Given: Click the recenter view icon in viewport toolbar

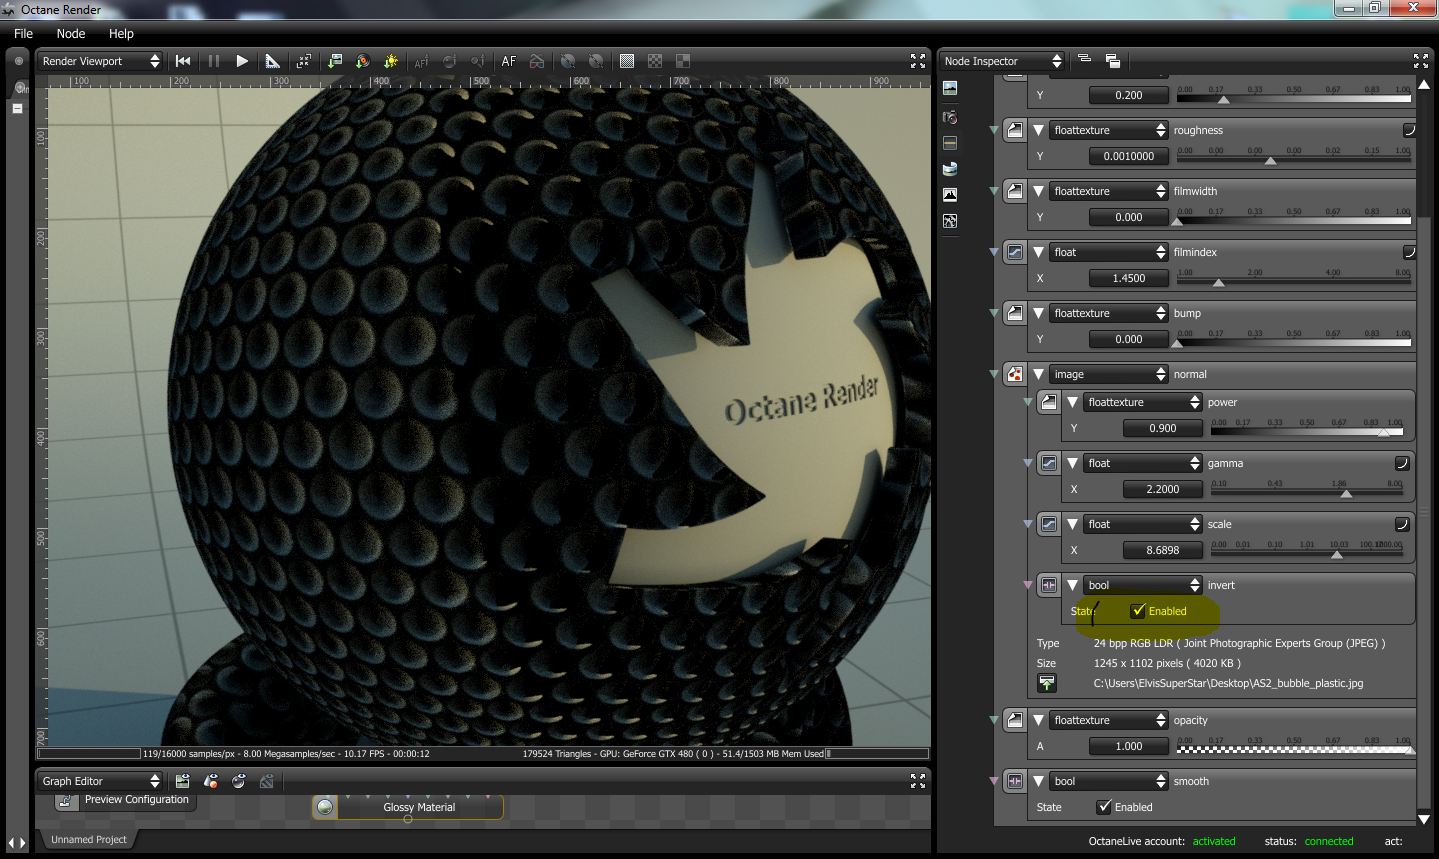Looking at the screenshot, I should (x=304, y=61).
